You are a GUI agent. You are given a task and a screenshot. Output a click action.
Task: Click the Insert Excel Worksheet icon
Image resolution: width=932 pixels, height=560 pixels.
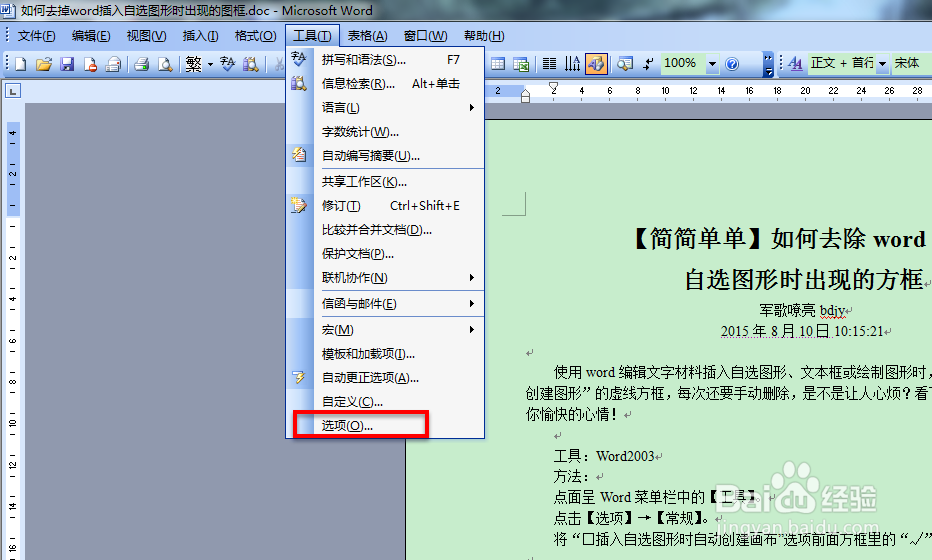[x=521, y=64]
